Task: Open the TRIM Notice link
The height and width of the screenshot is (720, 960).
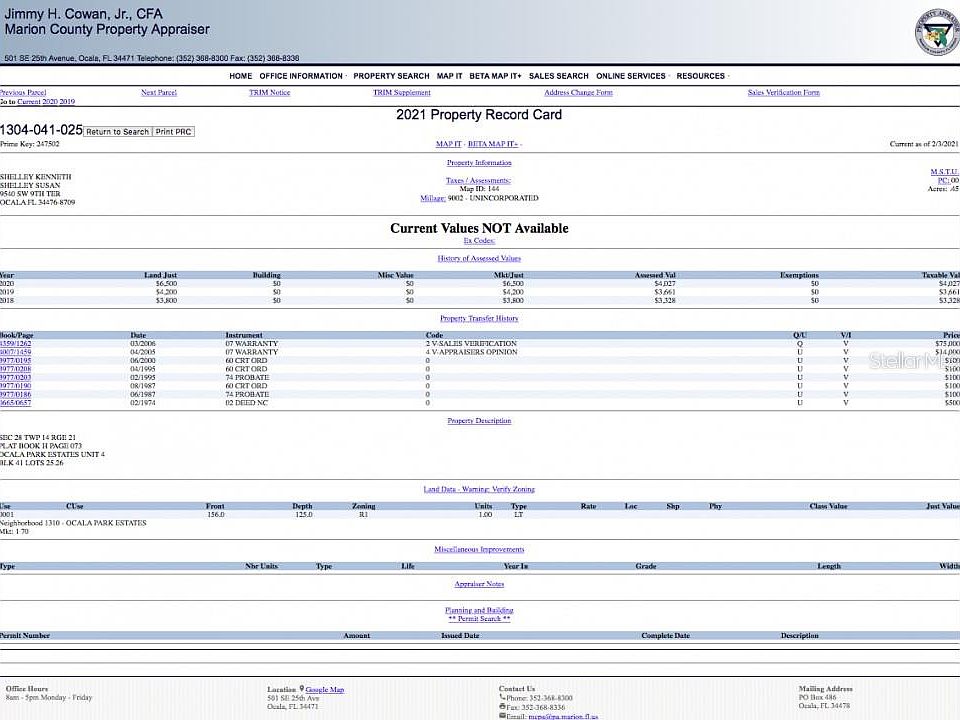Action: tap(269, 92)
